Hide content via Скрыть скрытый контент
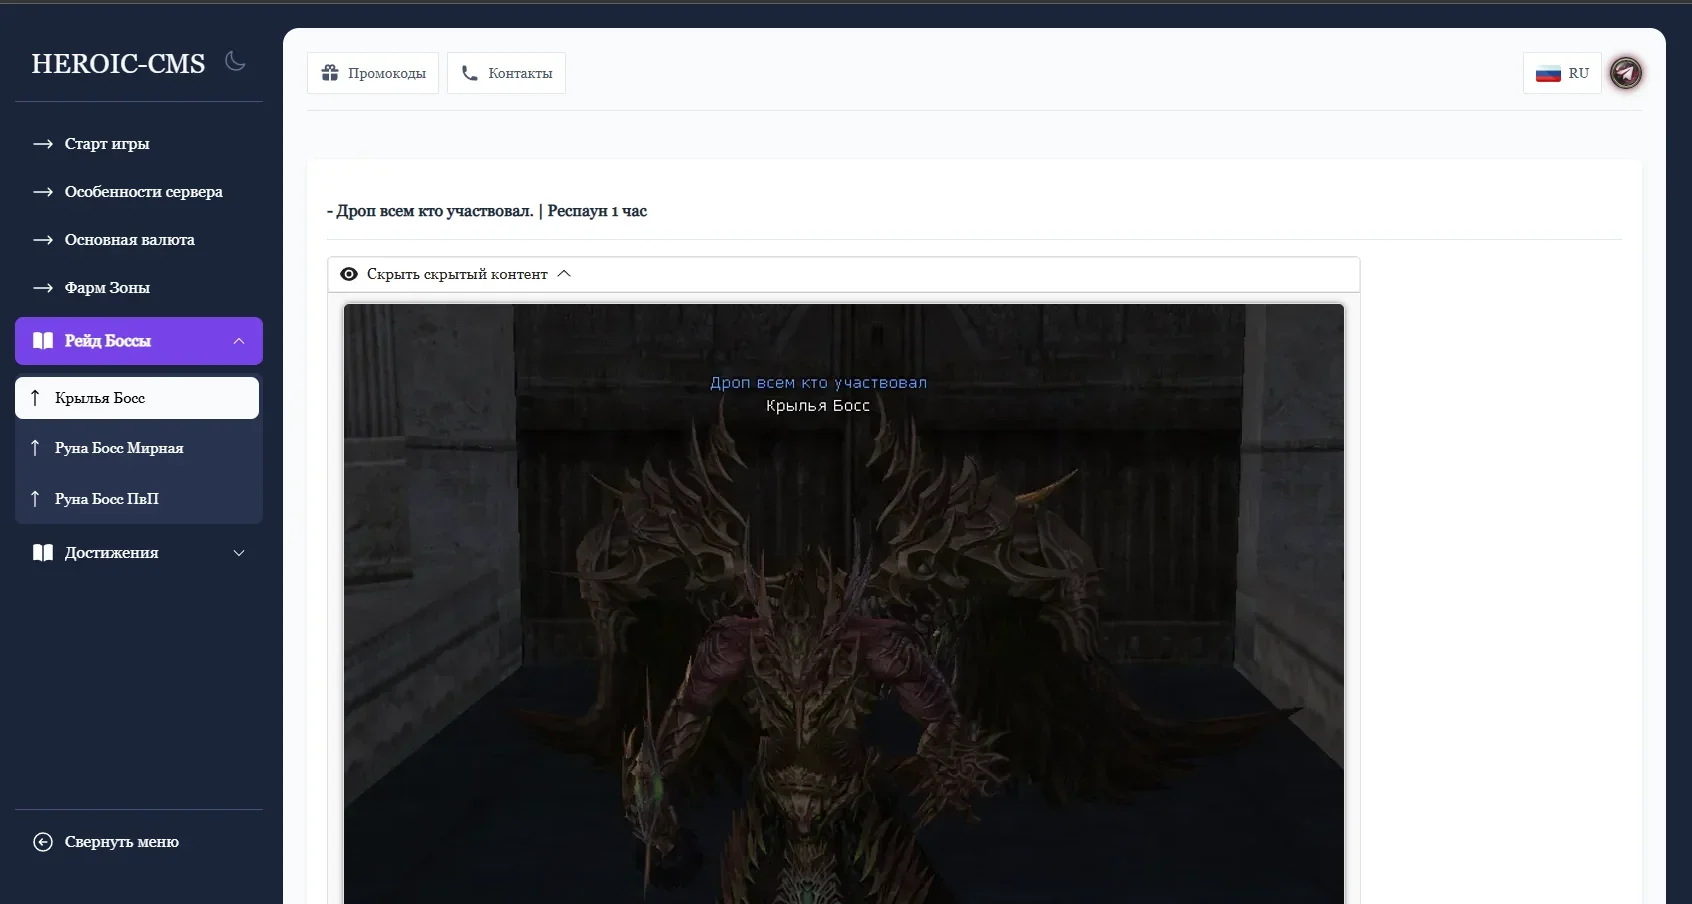The width and height of the screenshot is (1692, 904). [844, 274]
